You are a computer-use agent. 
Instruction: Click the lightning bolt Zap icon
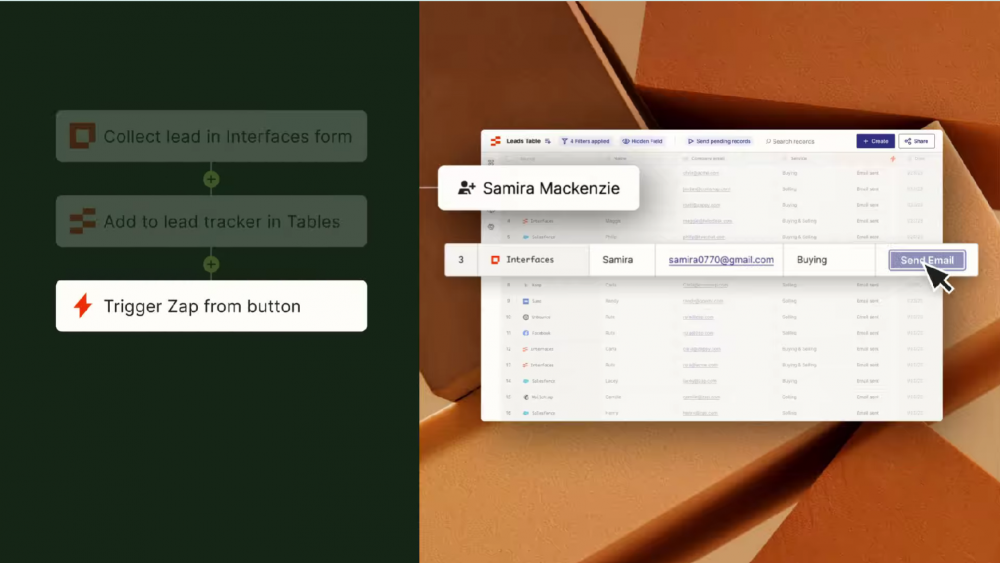click(82, 306)
